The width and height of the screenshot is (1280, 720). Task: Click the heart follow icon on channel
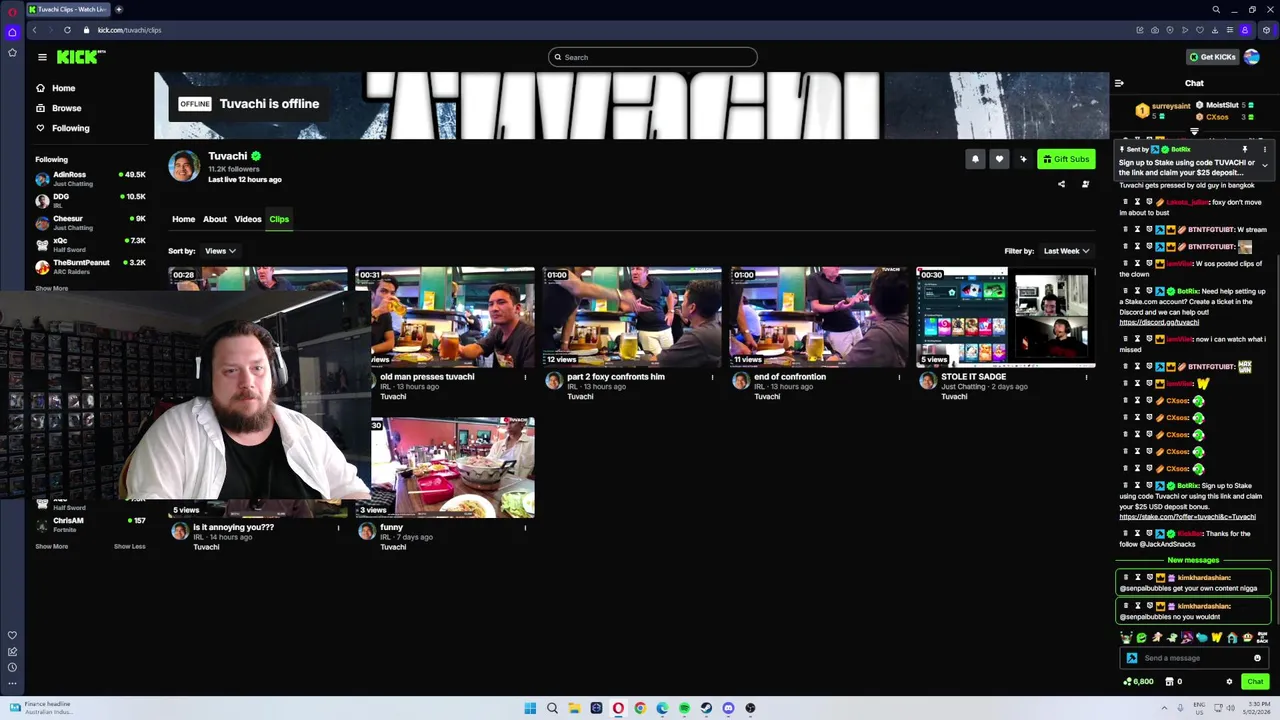[x=999, y=159]
